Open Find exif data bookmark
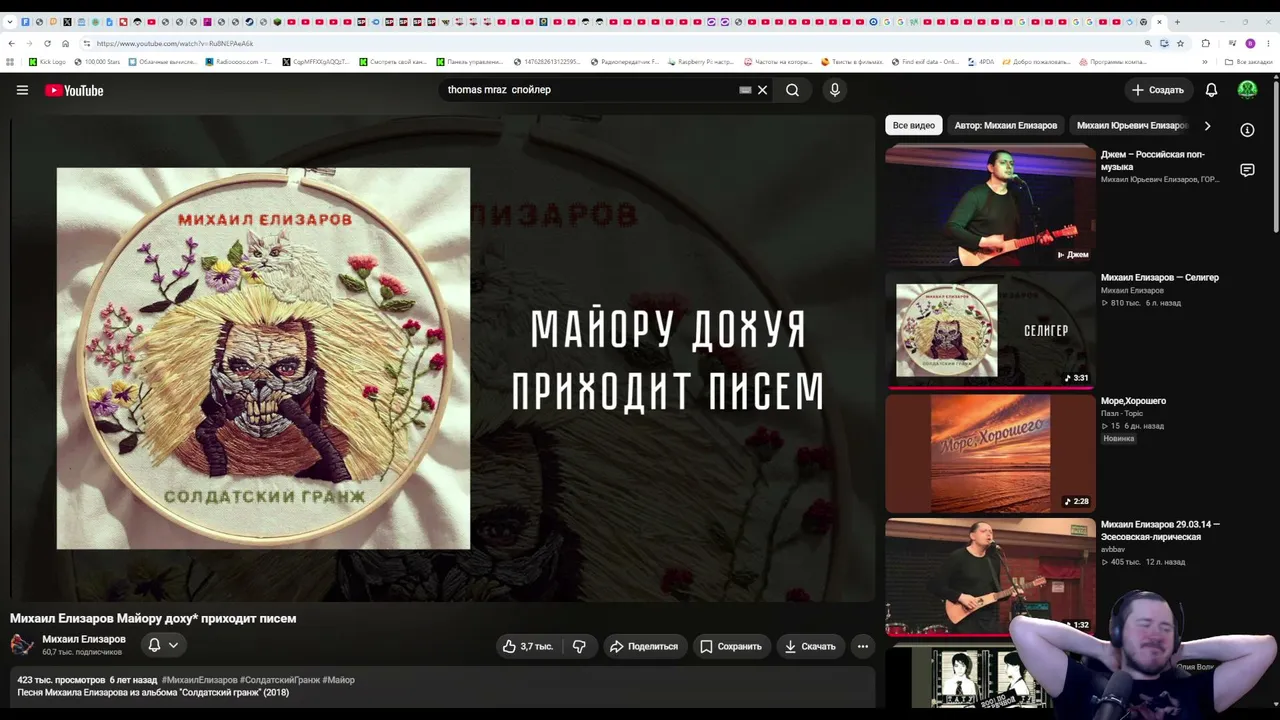 point(924,62)
